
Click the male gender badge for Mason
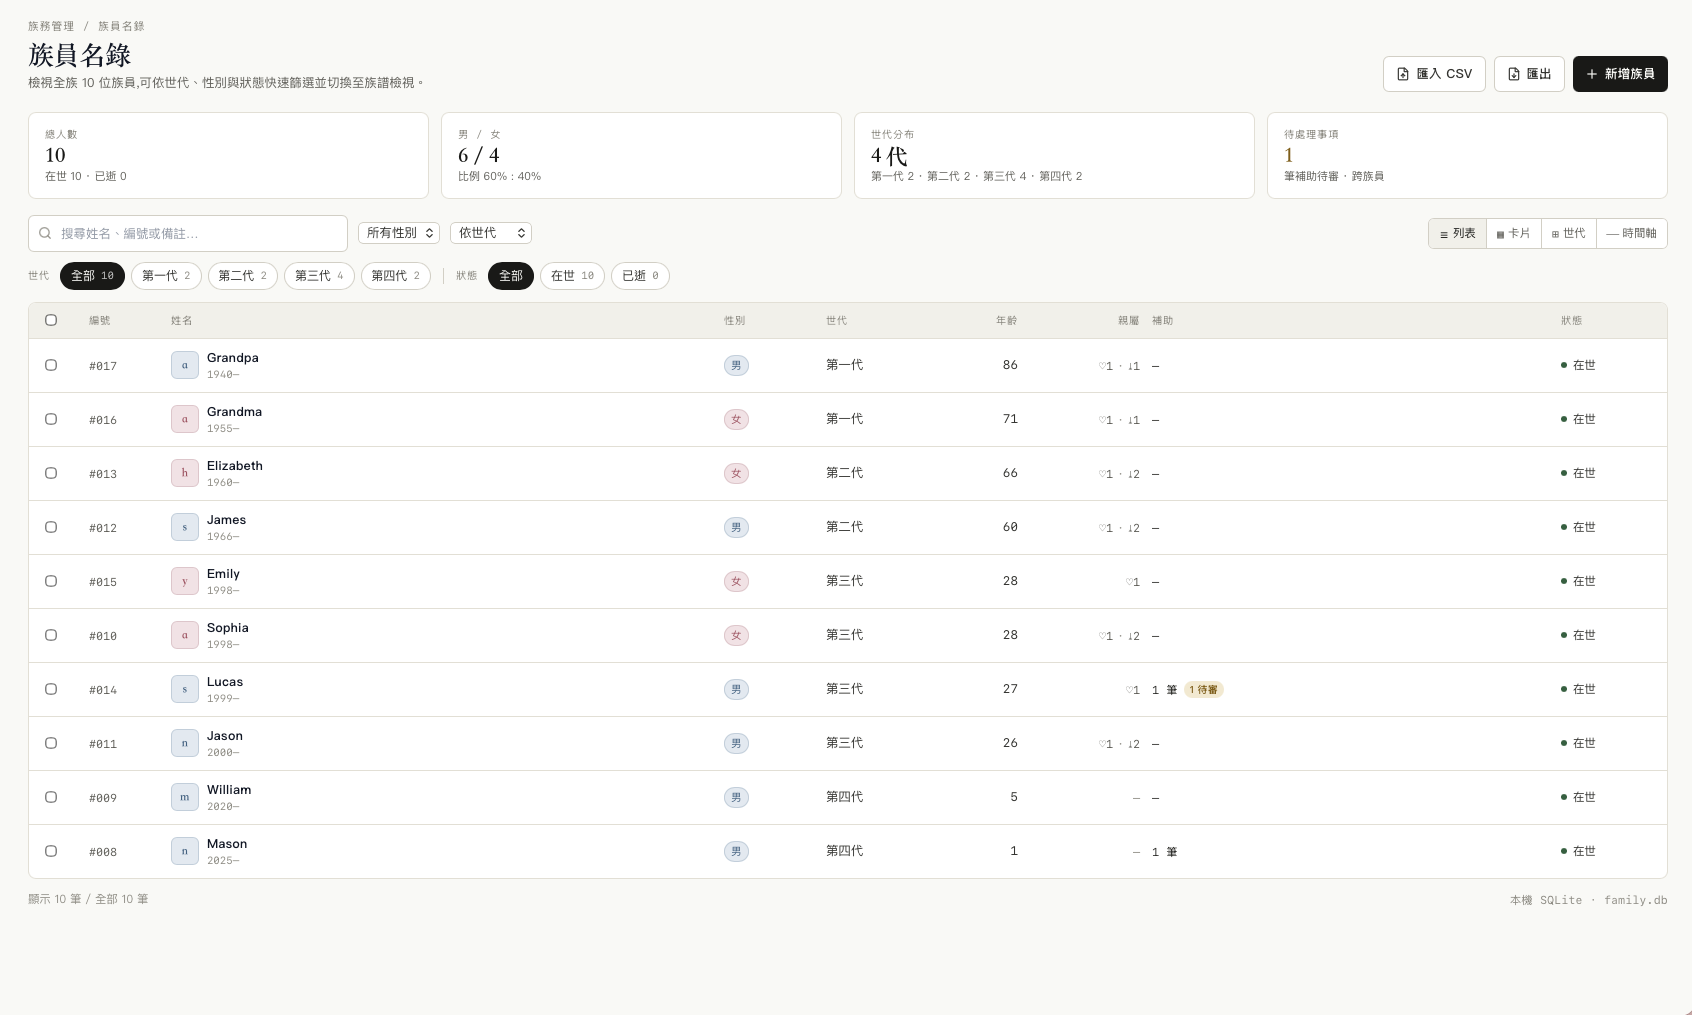click(x=736, y=851)
